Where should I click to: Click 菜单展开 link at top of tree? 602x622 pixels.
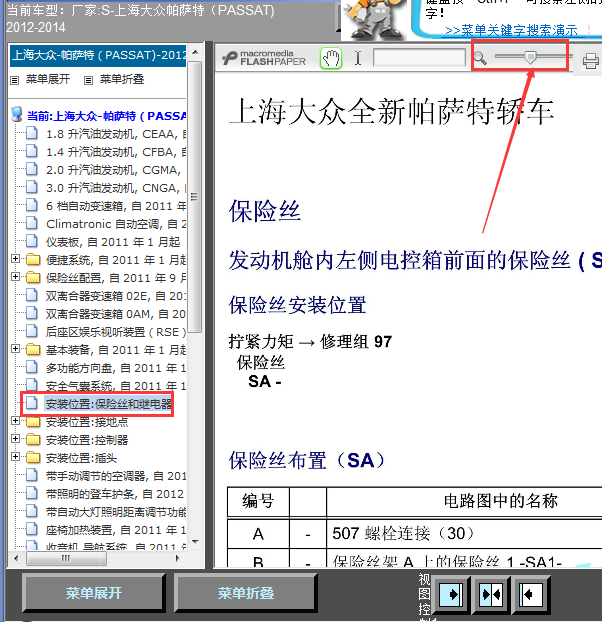[x=48, y=79]
